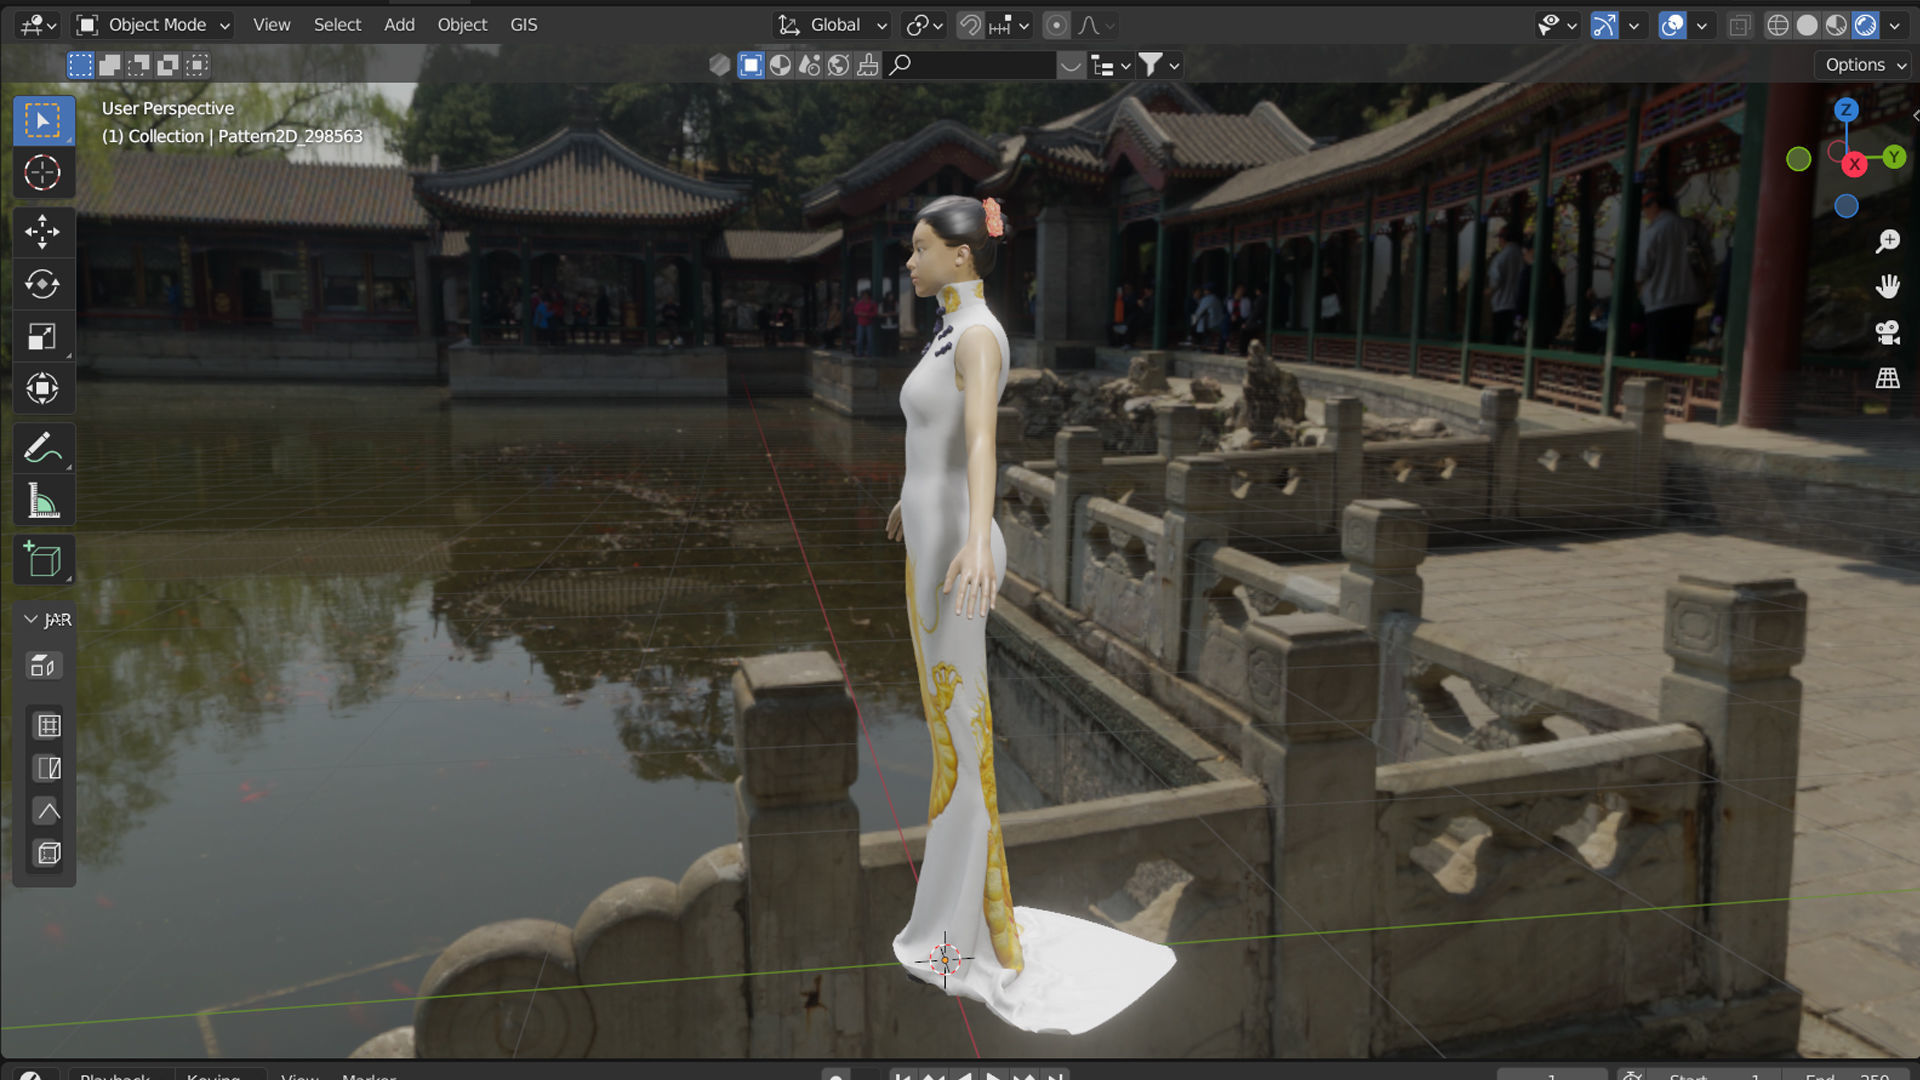Click the box-in-box icon in the JAR toolbar section

coord(48,853)
